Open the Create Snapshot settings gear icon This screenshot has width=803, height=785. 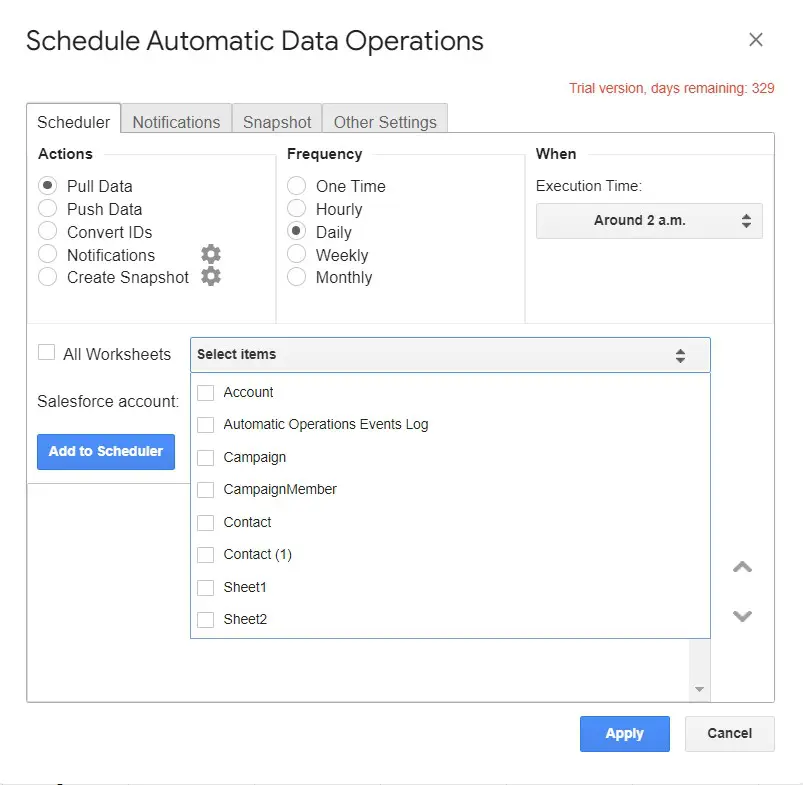(x=210, y=277)
